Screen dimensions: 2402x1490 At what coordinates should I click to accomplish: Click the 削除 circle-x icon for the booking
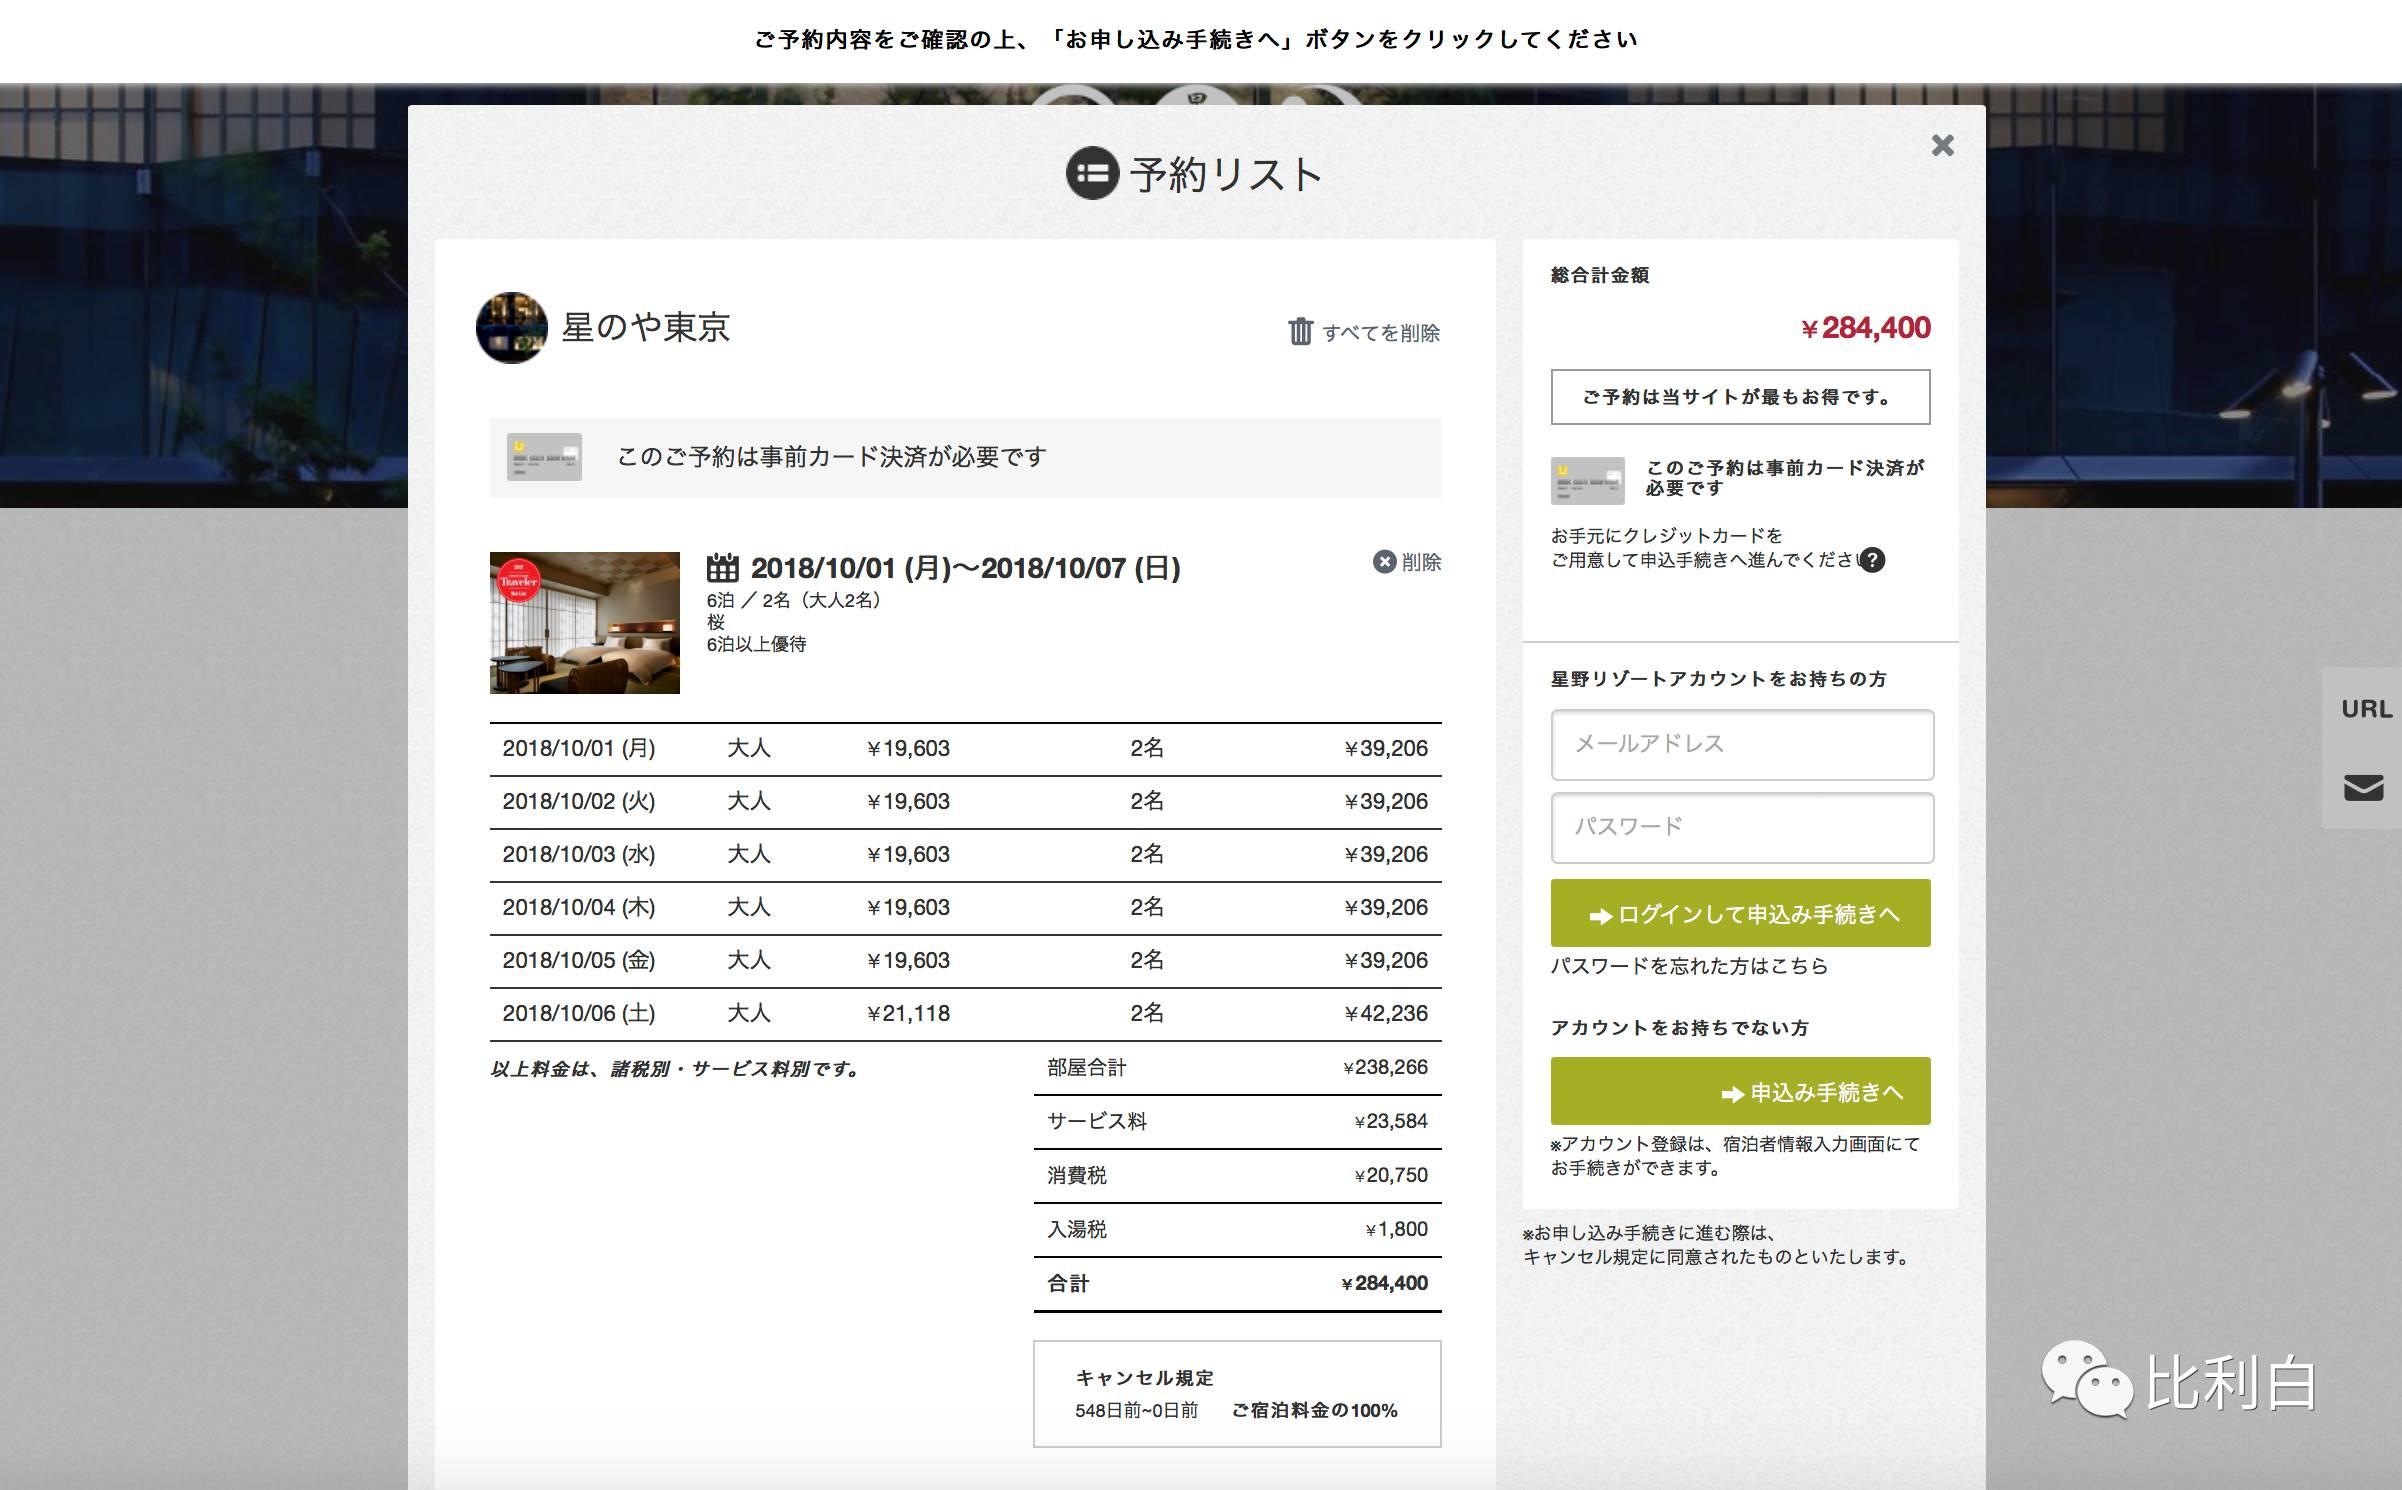(1384, 562)
